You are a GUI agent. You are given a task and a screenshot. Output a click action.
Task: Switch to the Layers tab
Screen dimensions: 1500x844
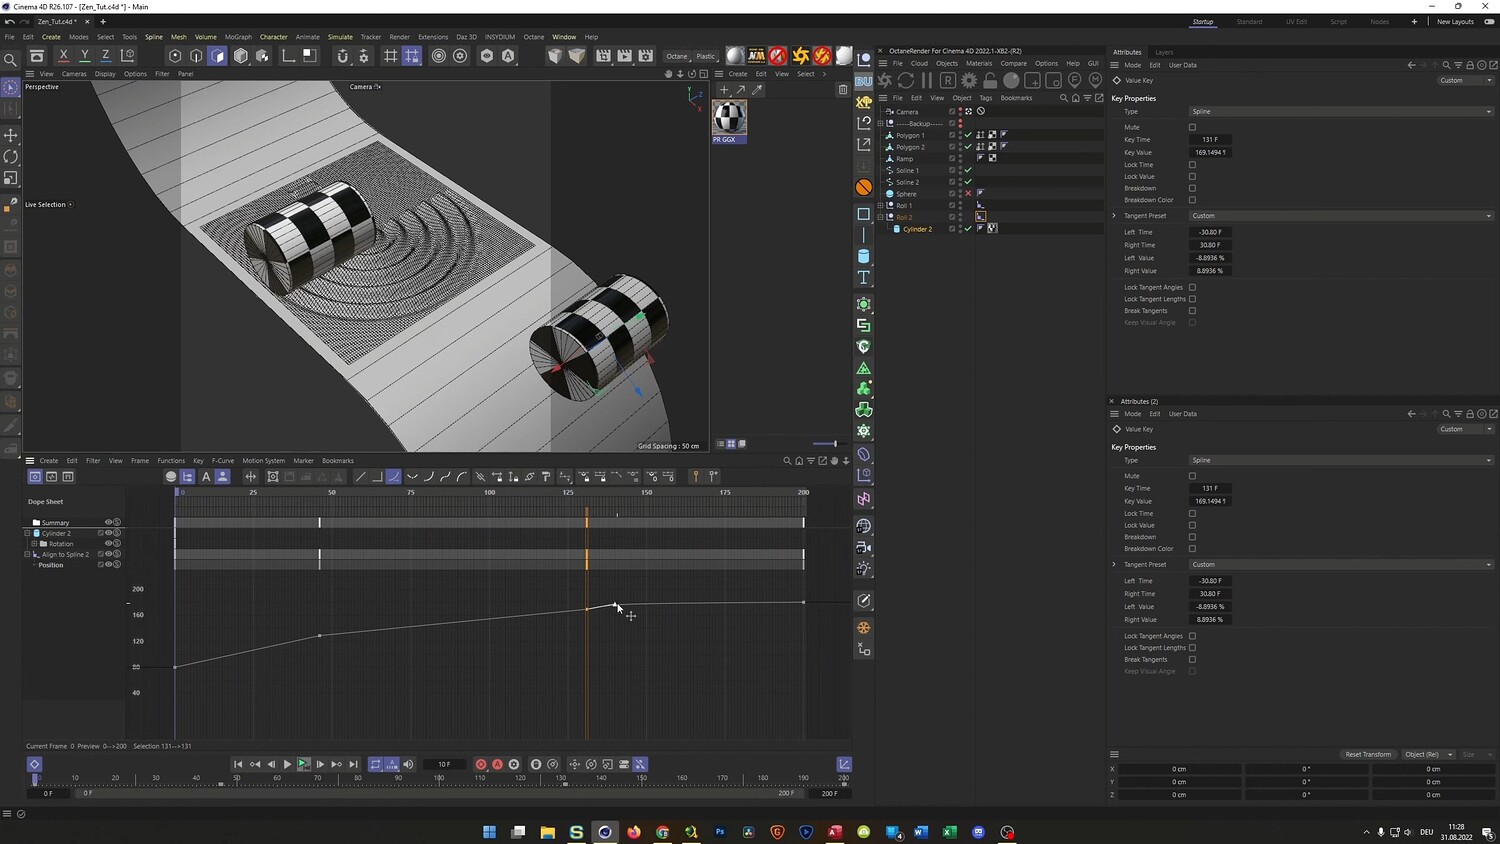(1164, 52)
